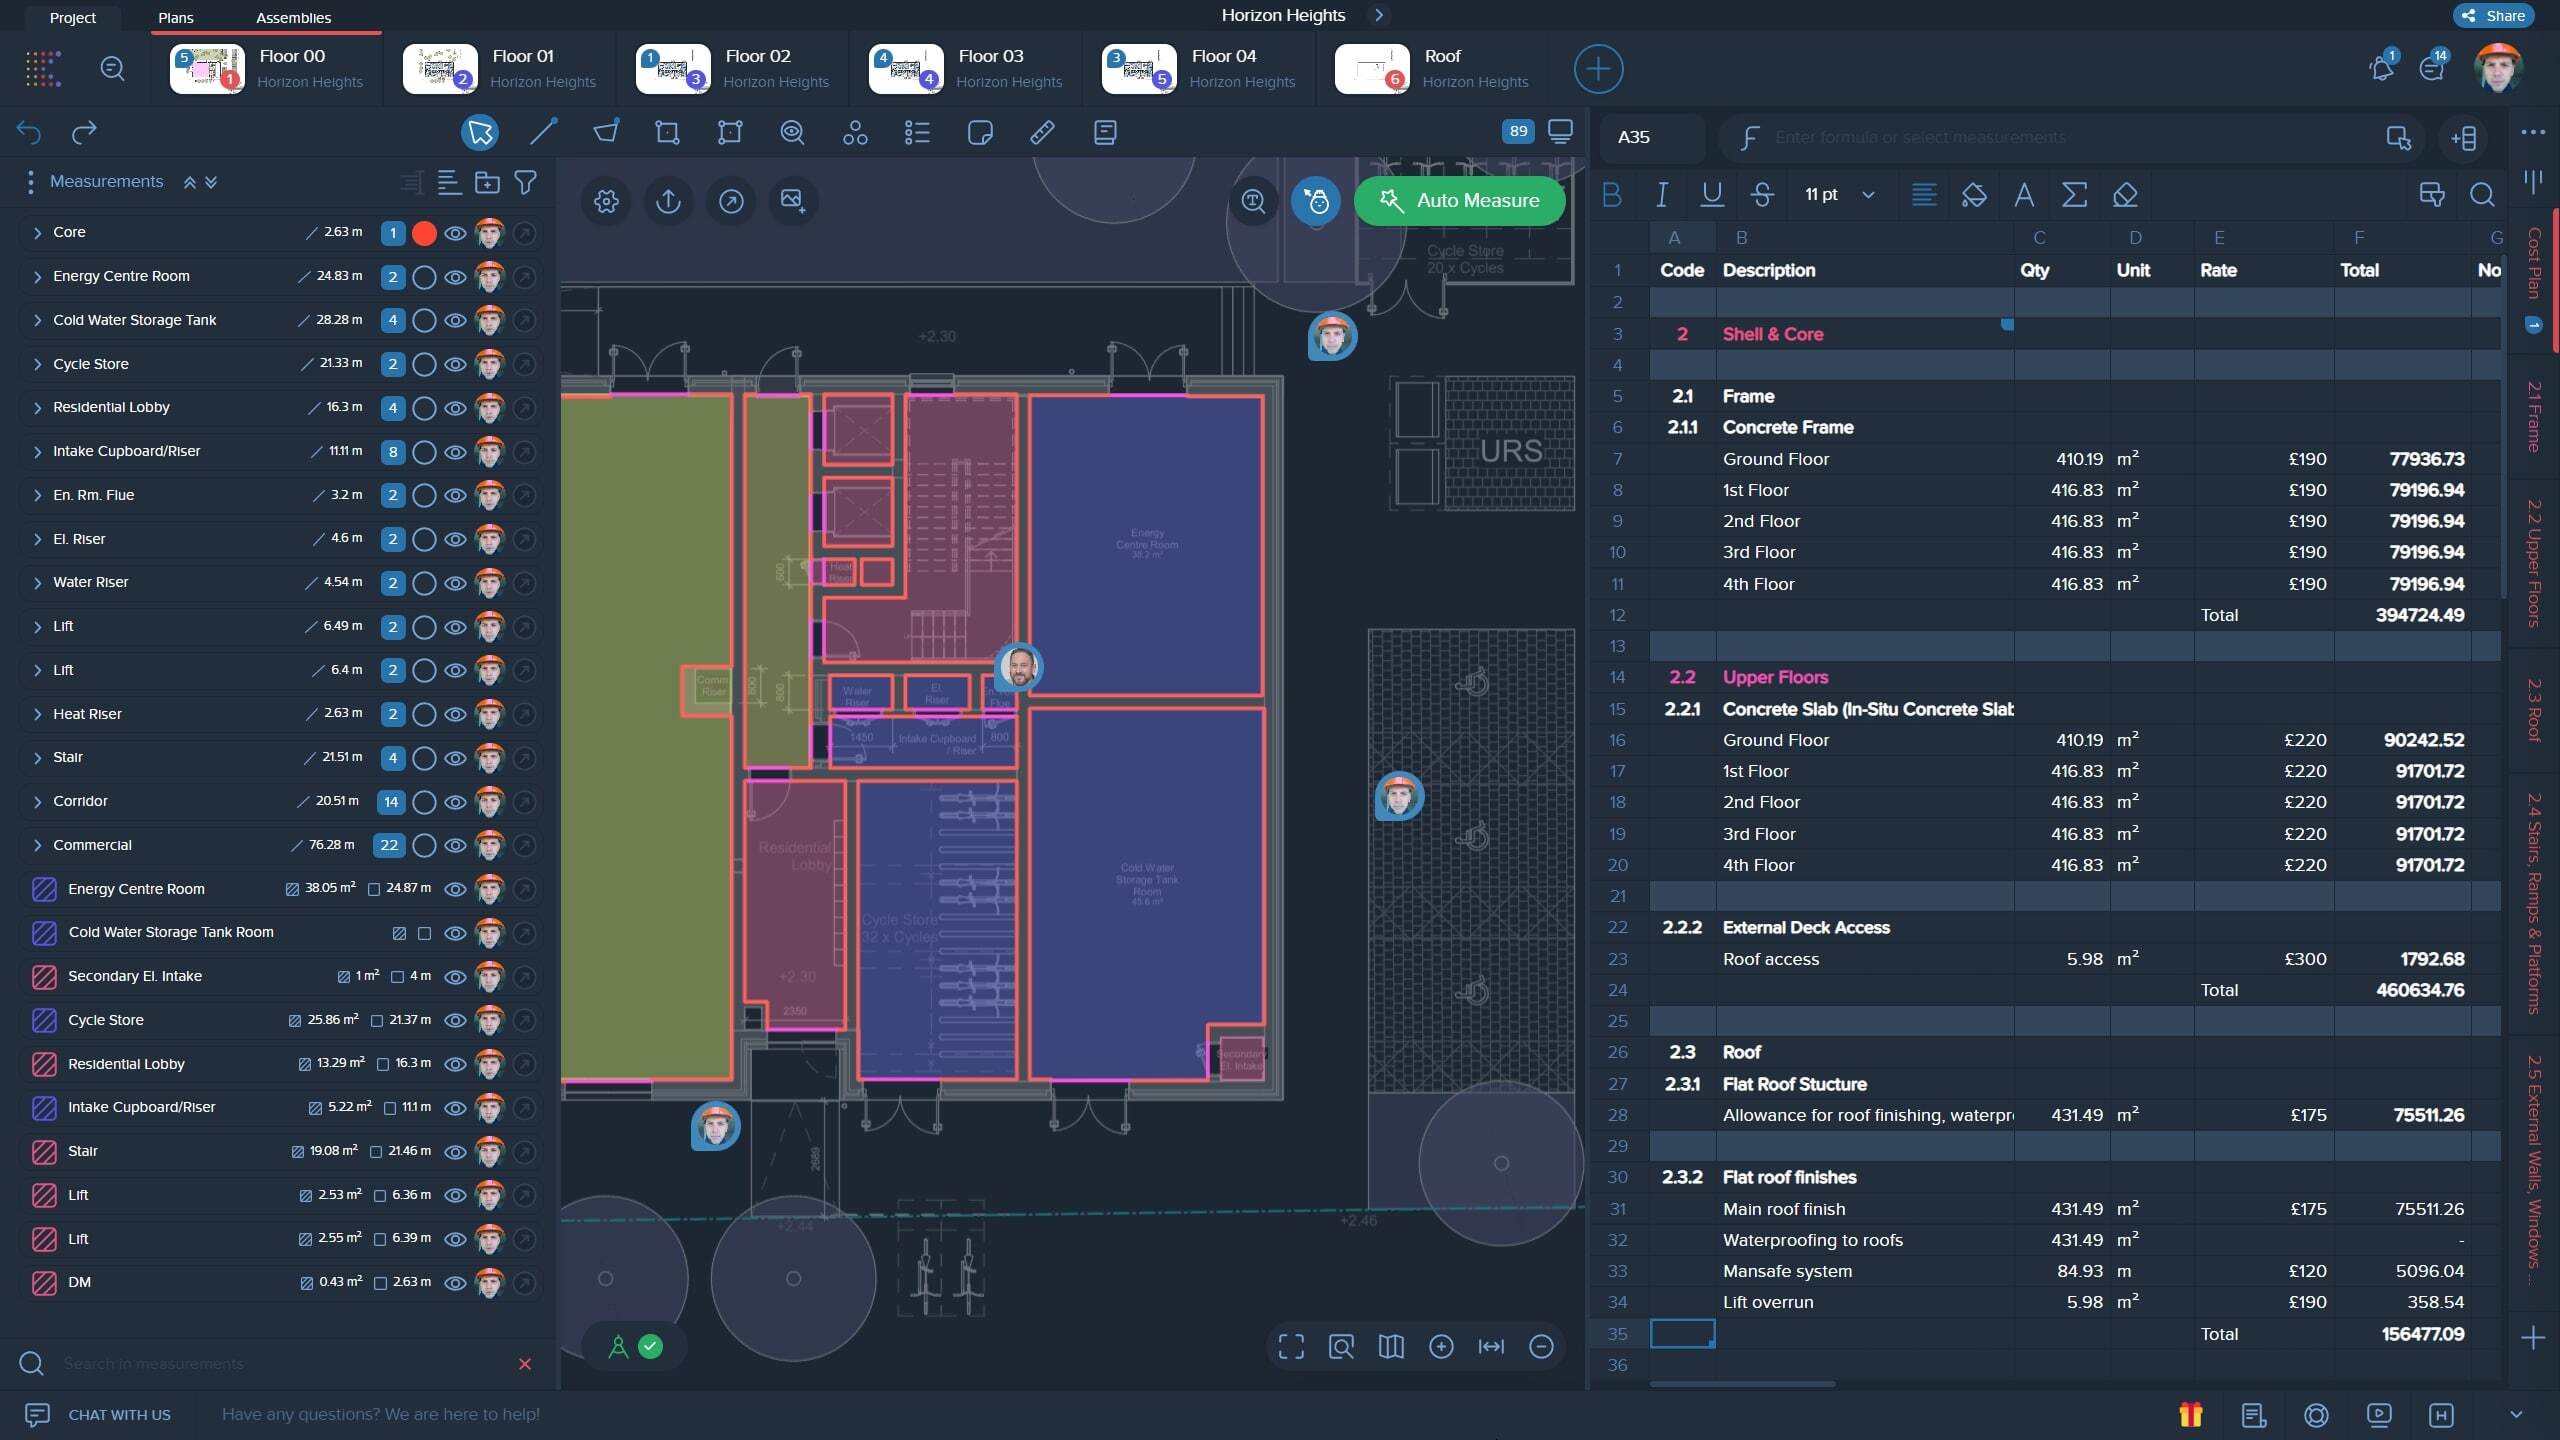The image size is (2560, 1440).
Task: Click the red color swatch next to Core
Action: (x=424, y=232)
